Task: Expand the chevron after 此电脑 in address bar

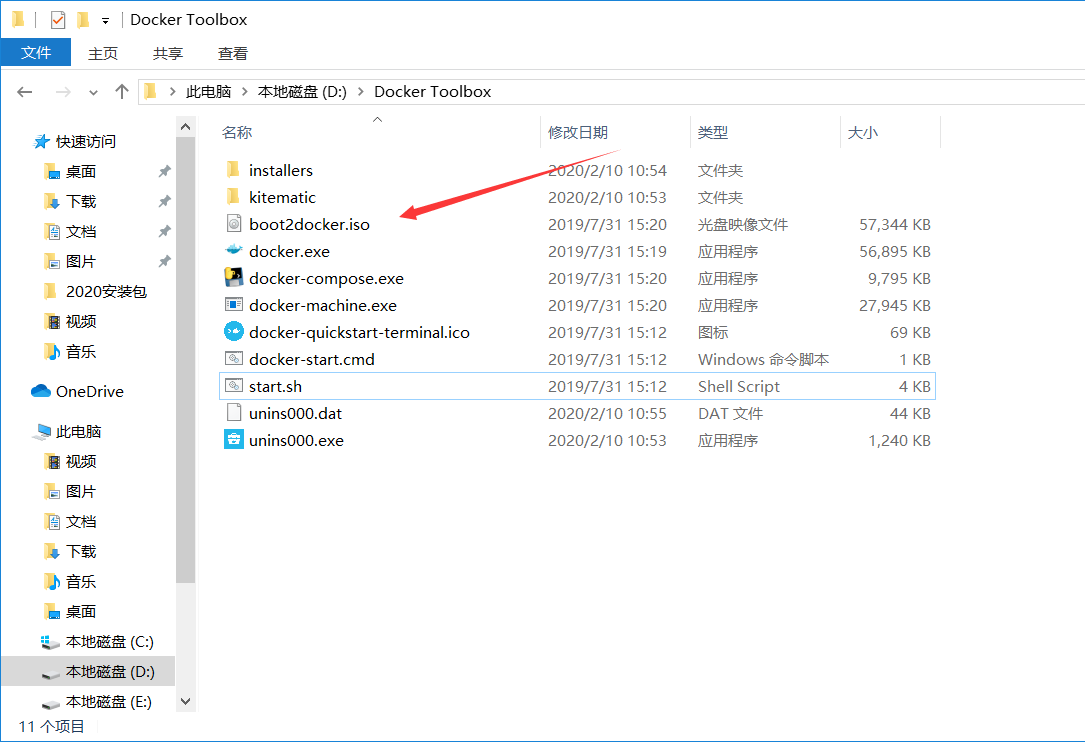Action: click(244, 91)
